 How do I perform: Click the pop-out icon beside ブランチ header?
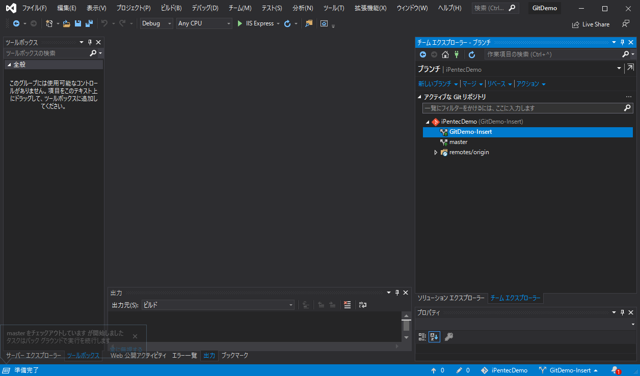point(630,68)
